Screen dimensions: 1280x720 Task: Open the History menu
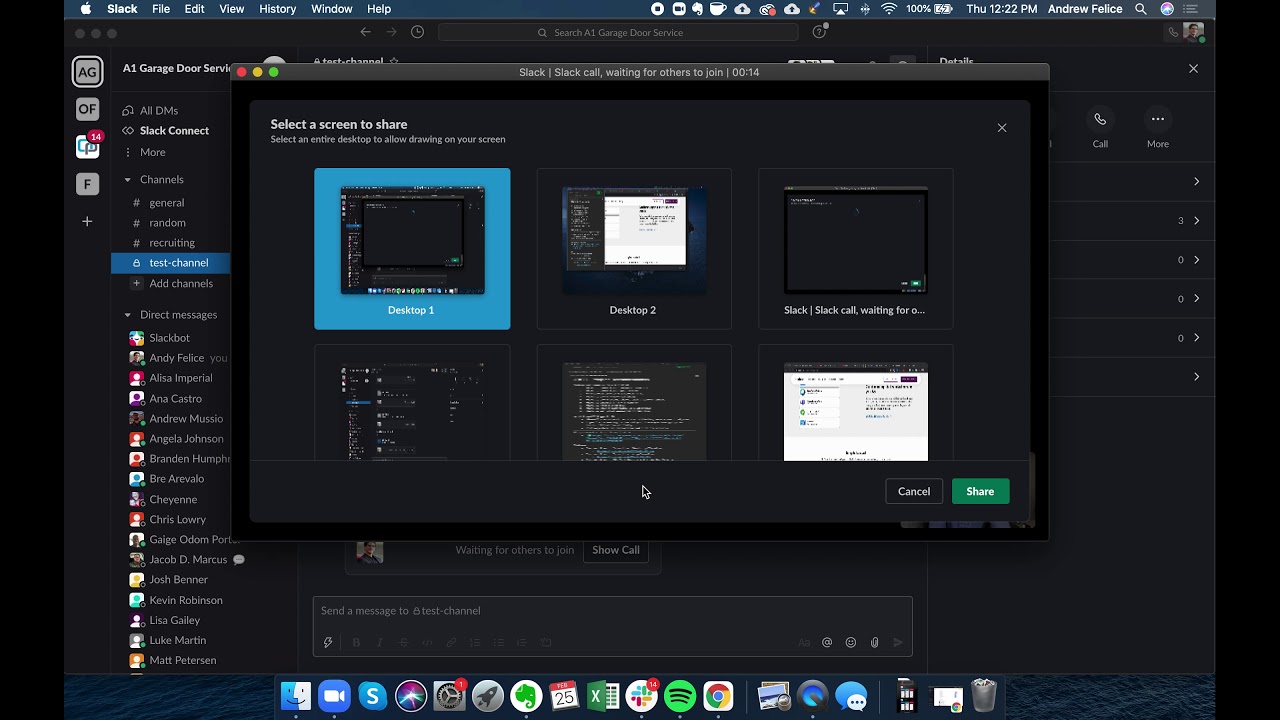click(x=277, y=9)
